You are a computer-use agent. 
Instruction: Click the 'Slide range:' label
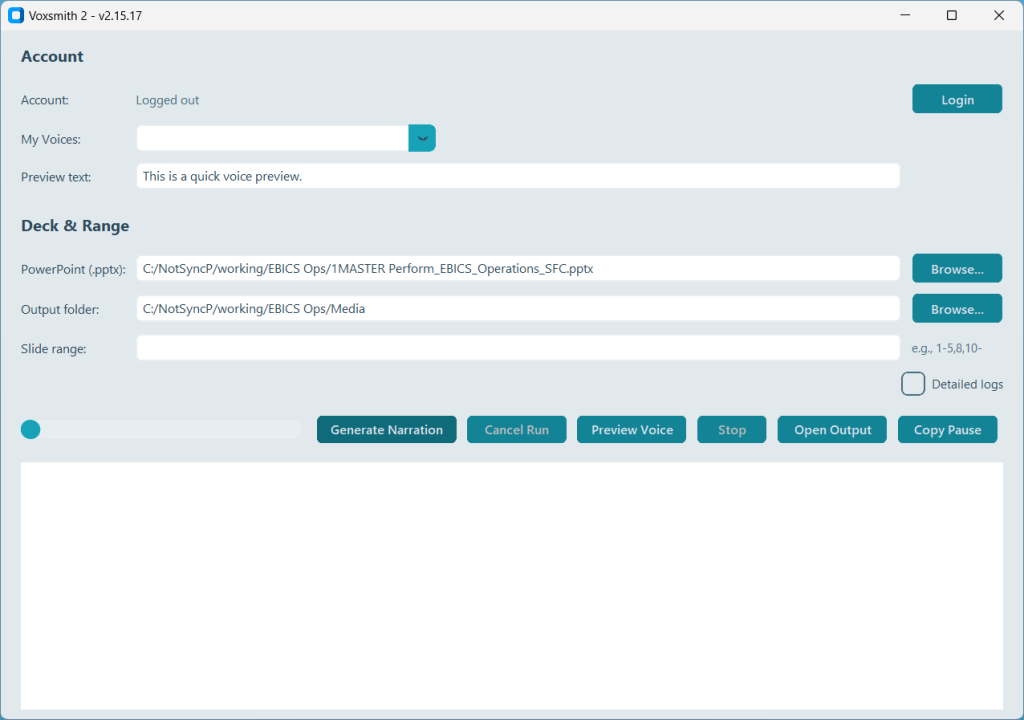pyautogui.click(x=54, y=349)
